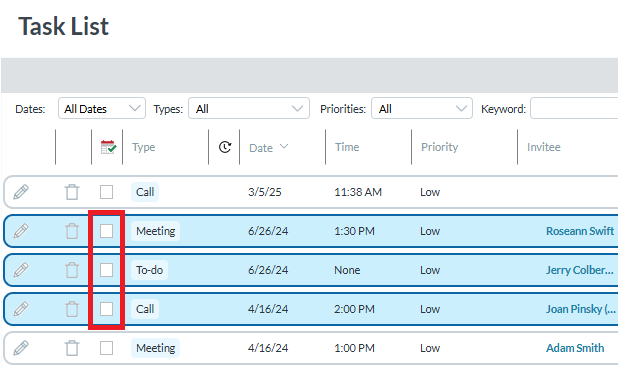Edit the 3/5/25 Call task pencil icon
Image resolution: width=618 pixels, height=368 pixels.
21,192
